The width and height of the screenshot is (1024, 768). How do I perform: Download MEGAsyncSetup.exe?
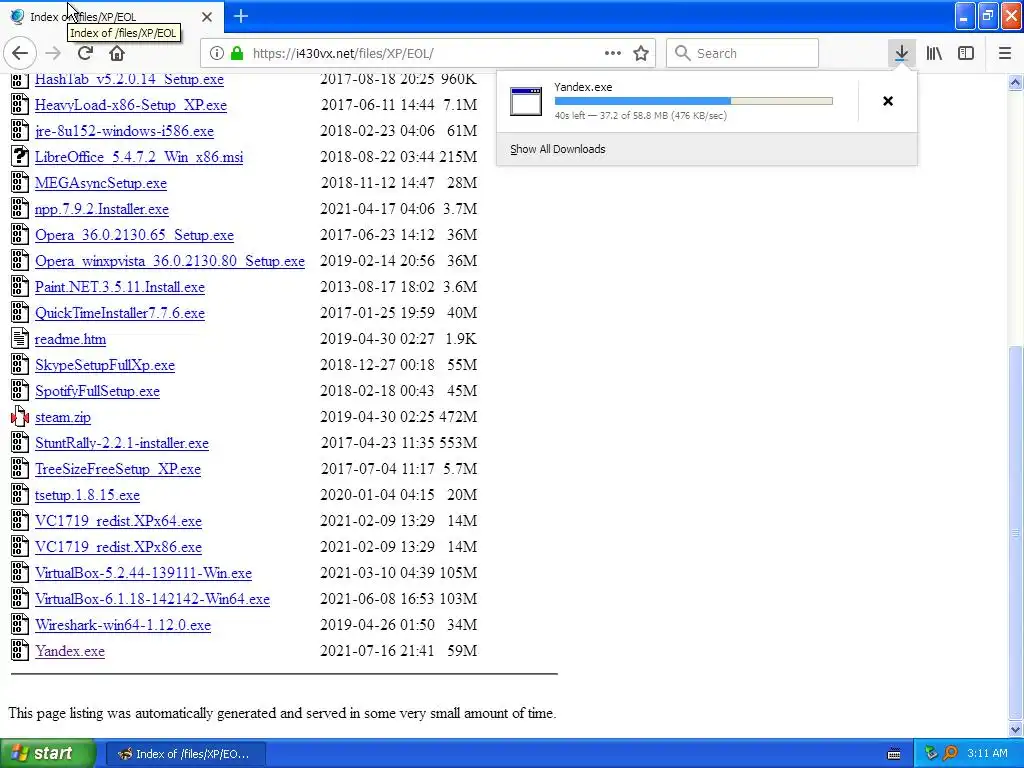(x=101, y=184)
